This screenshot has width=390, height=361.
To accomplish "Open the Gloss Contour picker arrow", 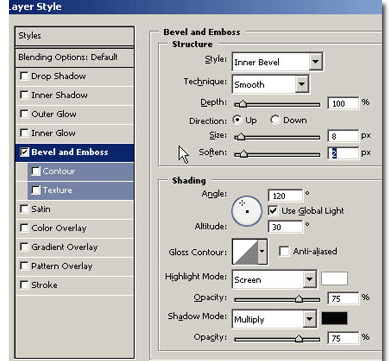I will point(262,252).
